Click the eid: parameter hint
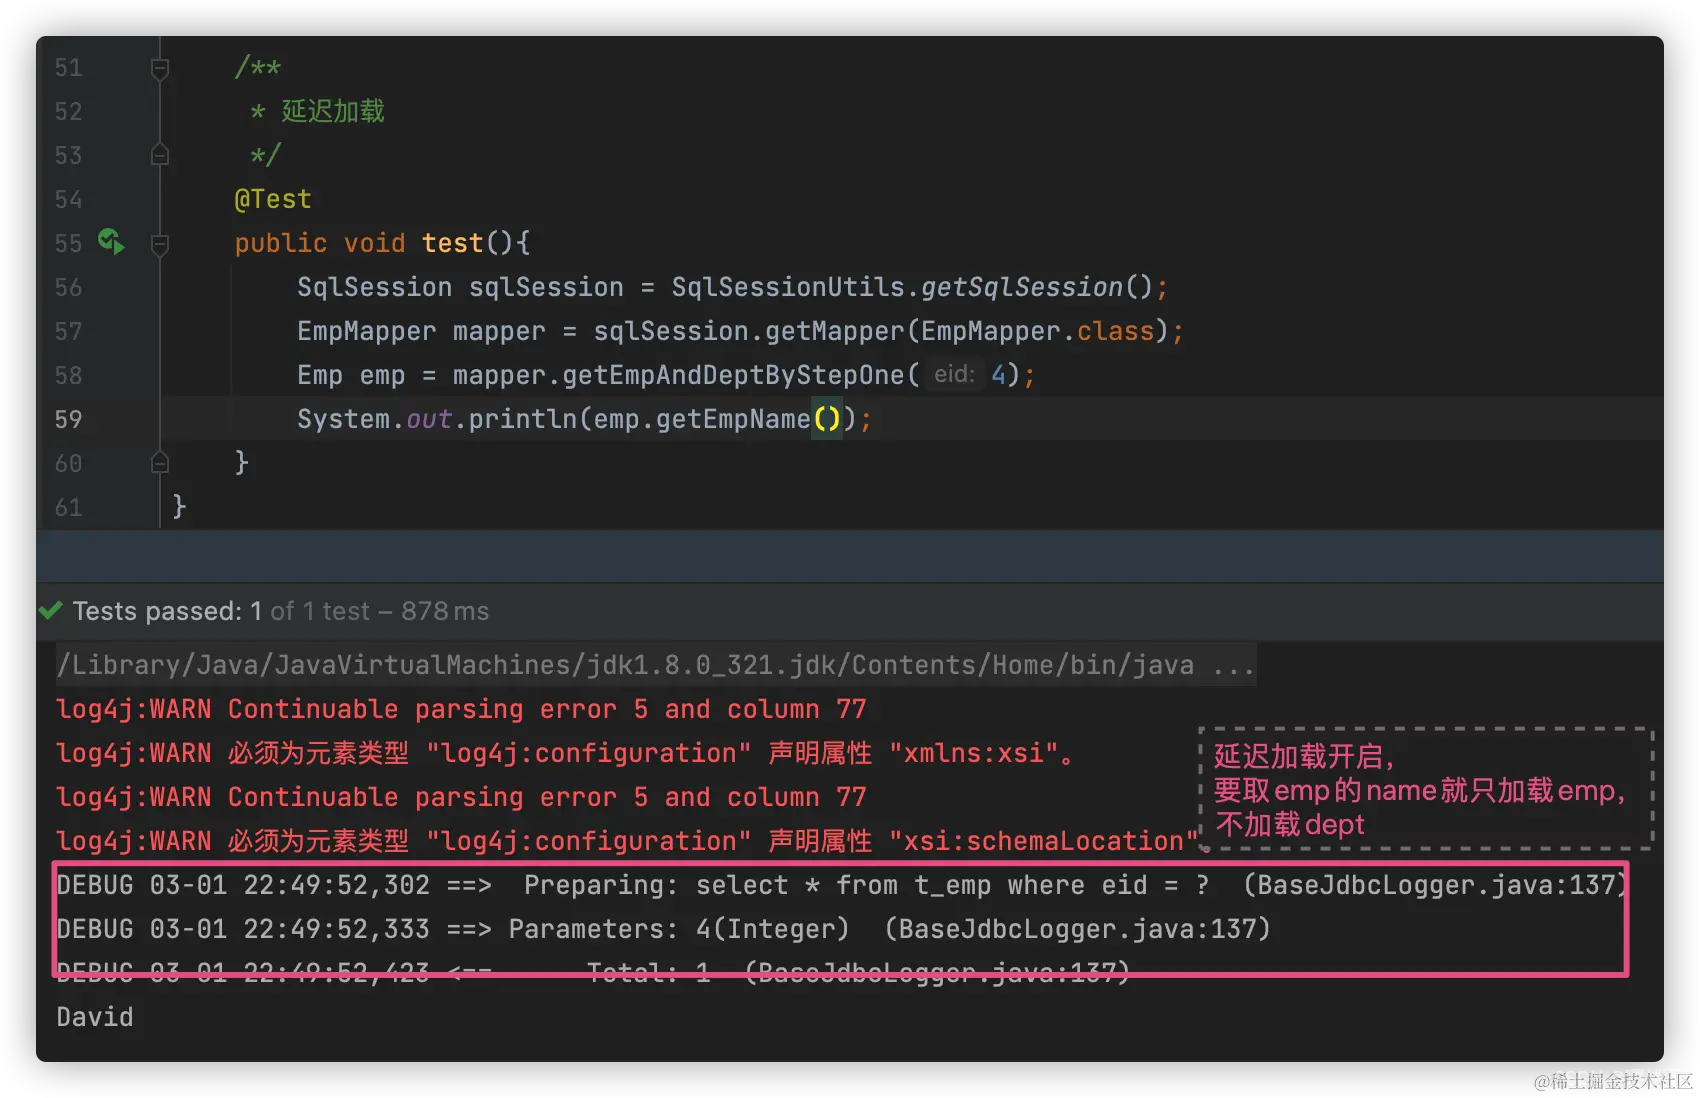The width and height of the screenshot is (1700, 1098). (x=954, y=374)
